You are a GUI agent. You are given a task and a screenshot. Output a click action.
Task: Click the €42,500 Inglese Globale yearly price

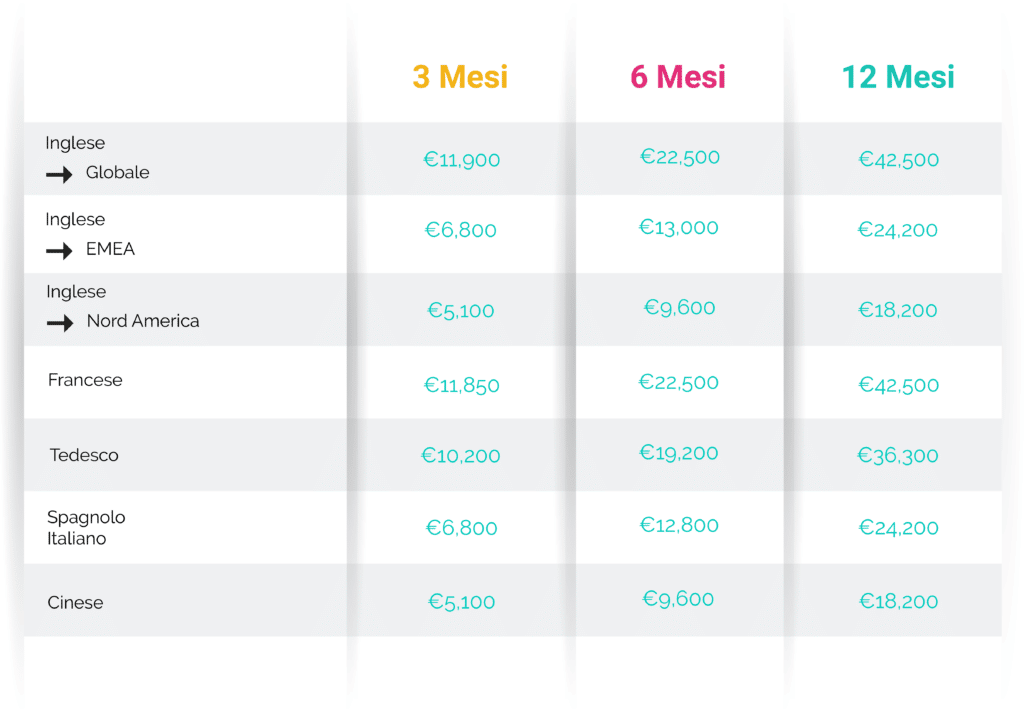pos(899,160)
